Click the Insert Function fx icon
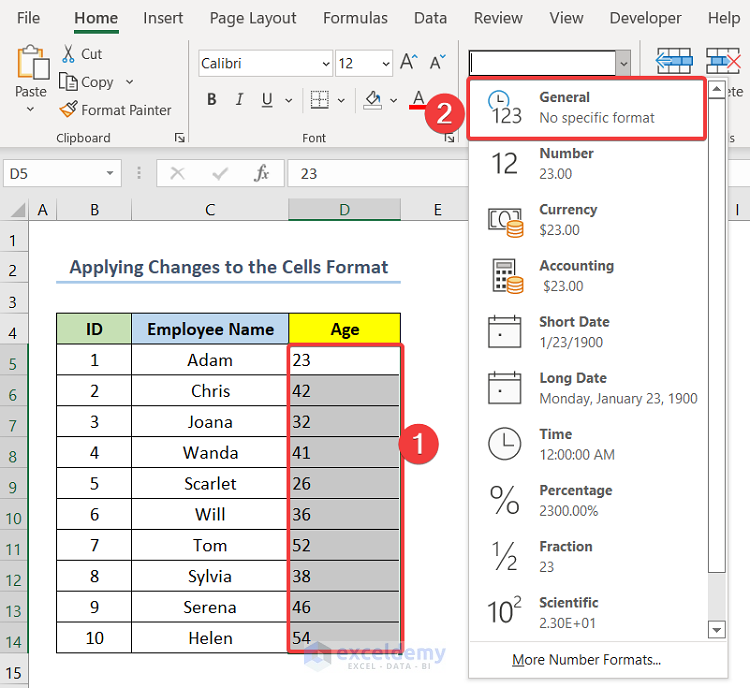Image resolution: width=750 pixels, height=688 pixels. (x=262, y=173)
